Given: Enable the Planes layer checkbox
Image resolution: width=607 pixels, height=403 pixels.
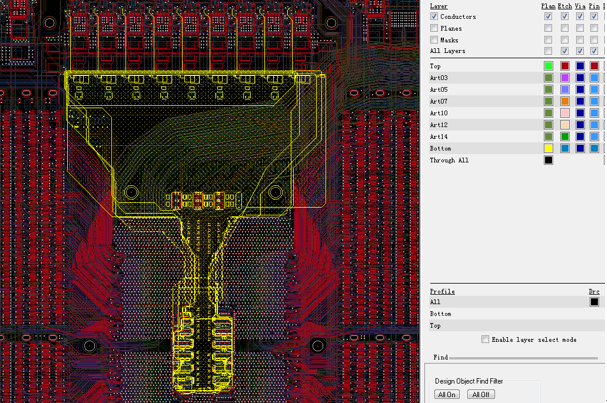Looking at the screenshot, I should (434, 29).
